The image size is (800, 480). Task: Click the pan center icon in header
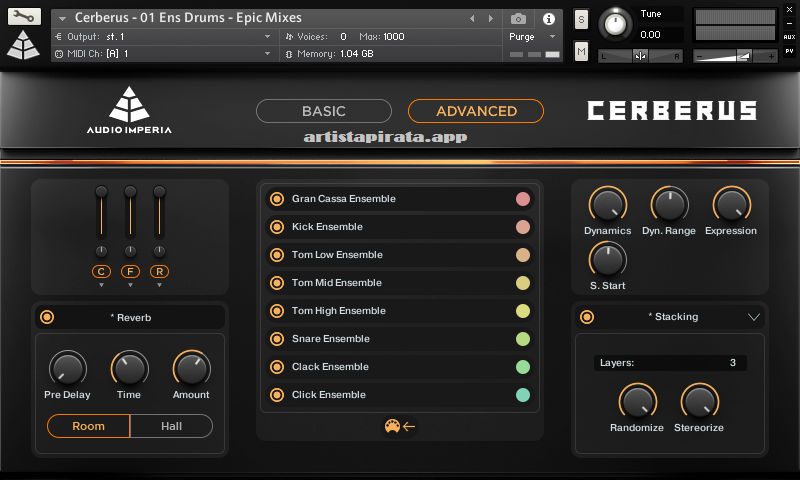tap(640, 56)
